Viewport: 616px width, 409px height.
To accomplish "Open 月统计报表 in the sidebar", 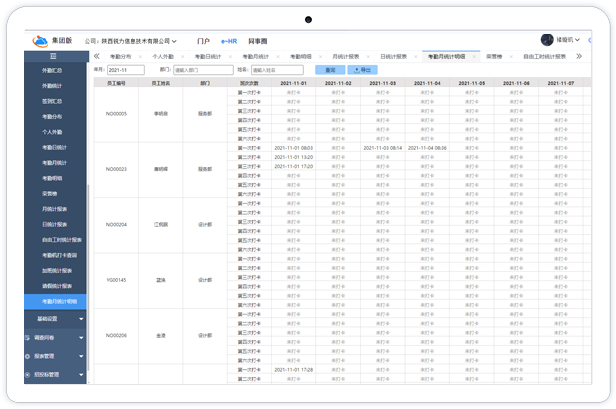I will 55,209.
